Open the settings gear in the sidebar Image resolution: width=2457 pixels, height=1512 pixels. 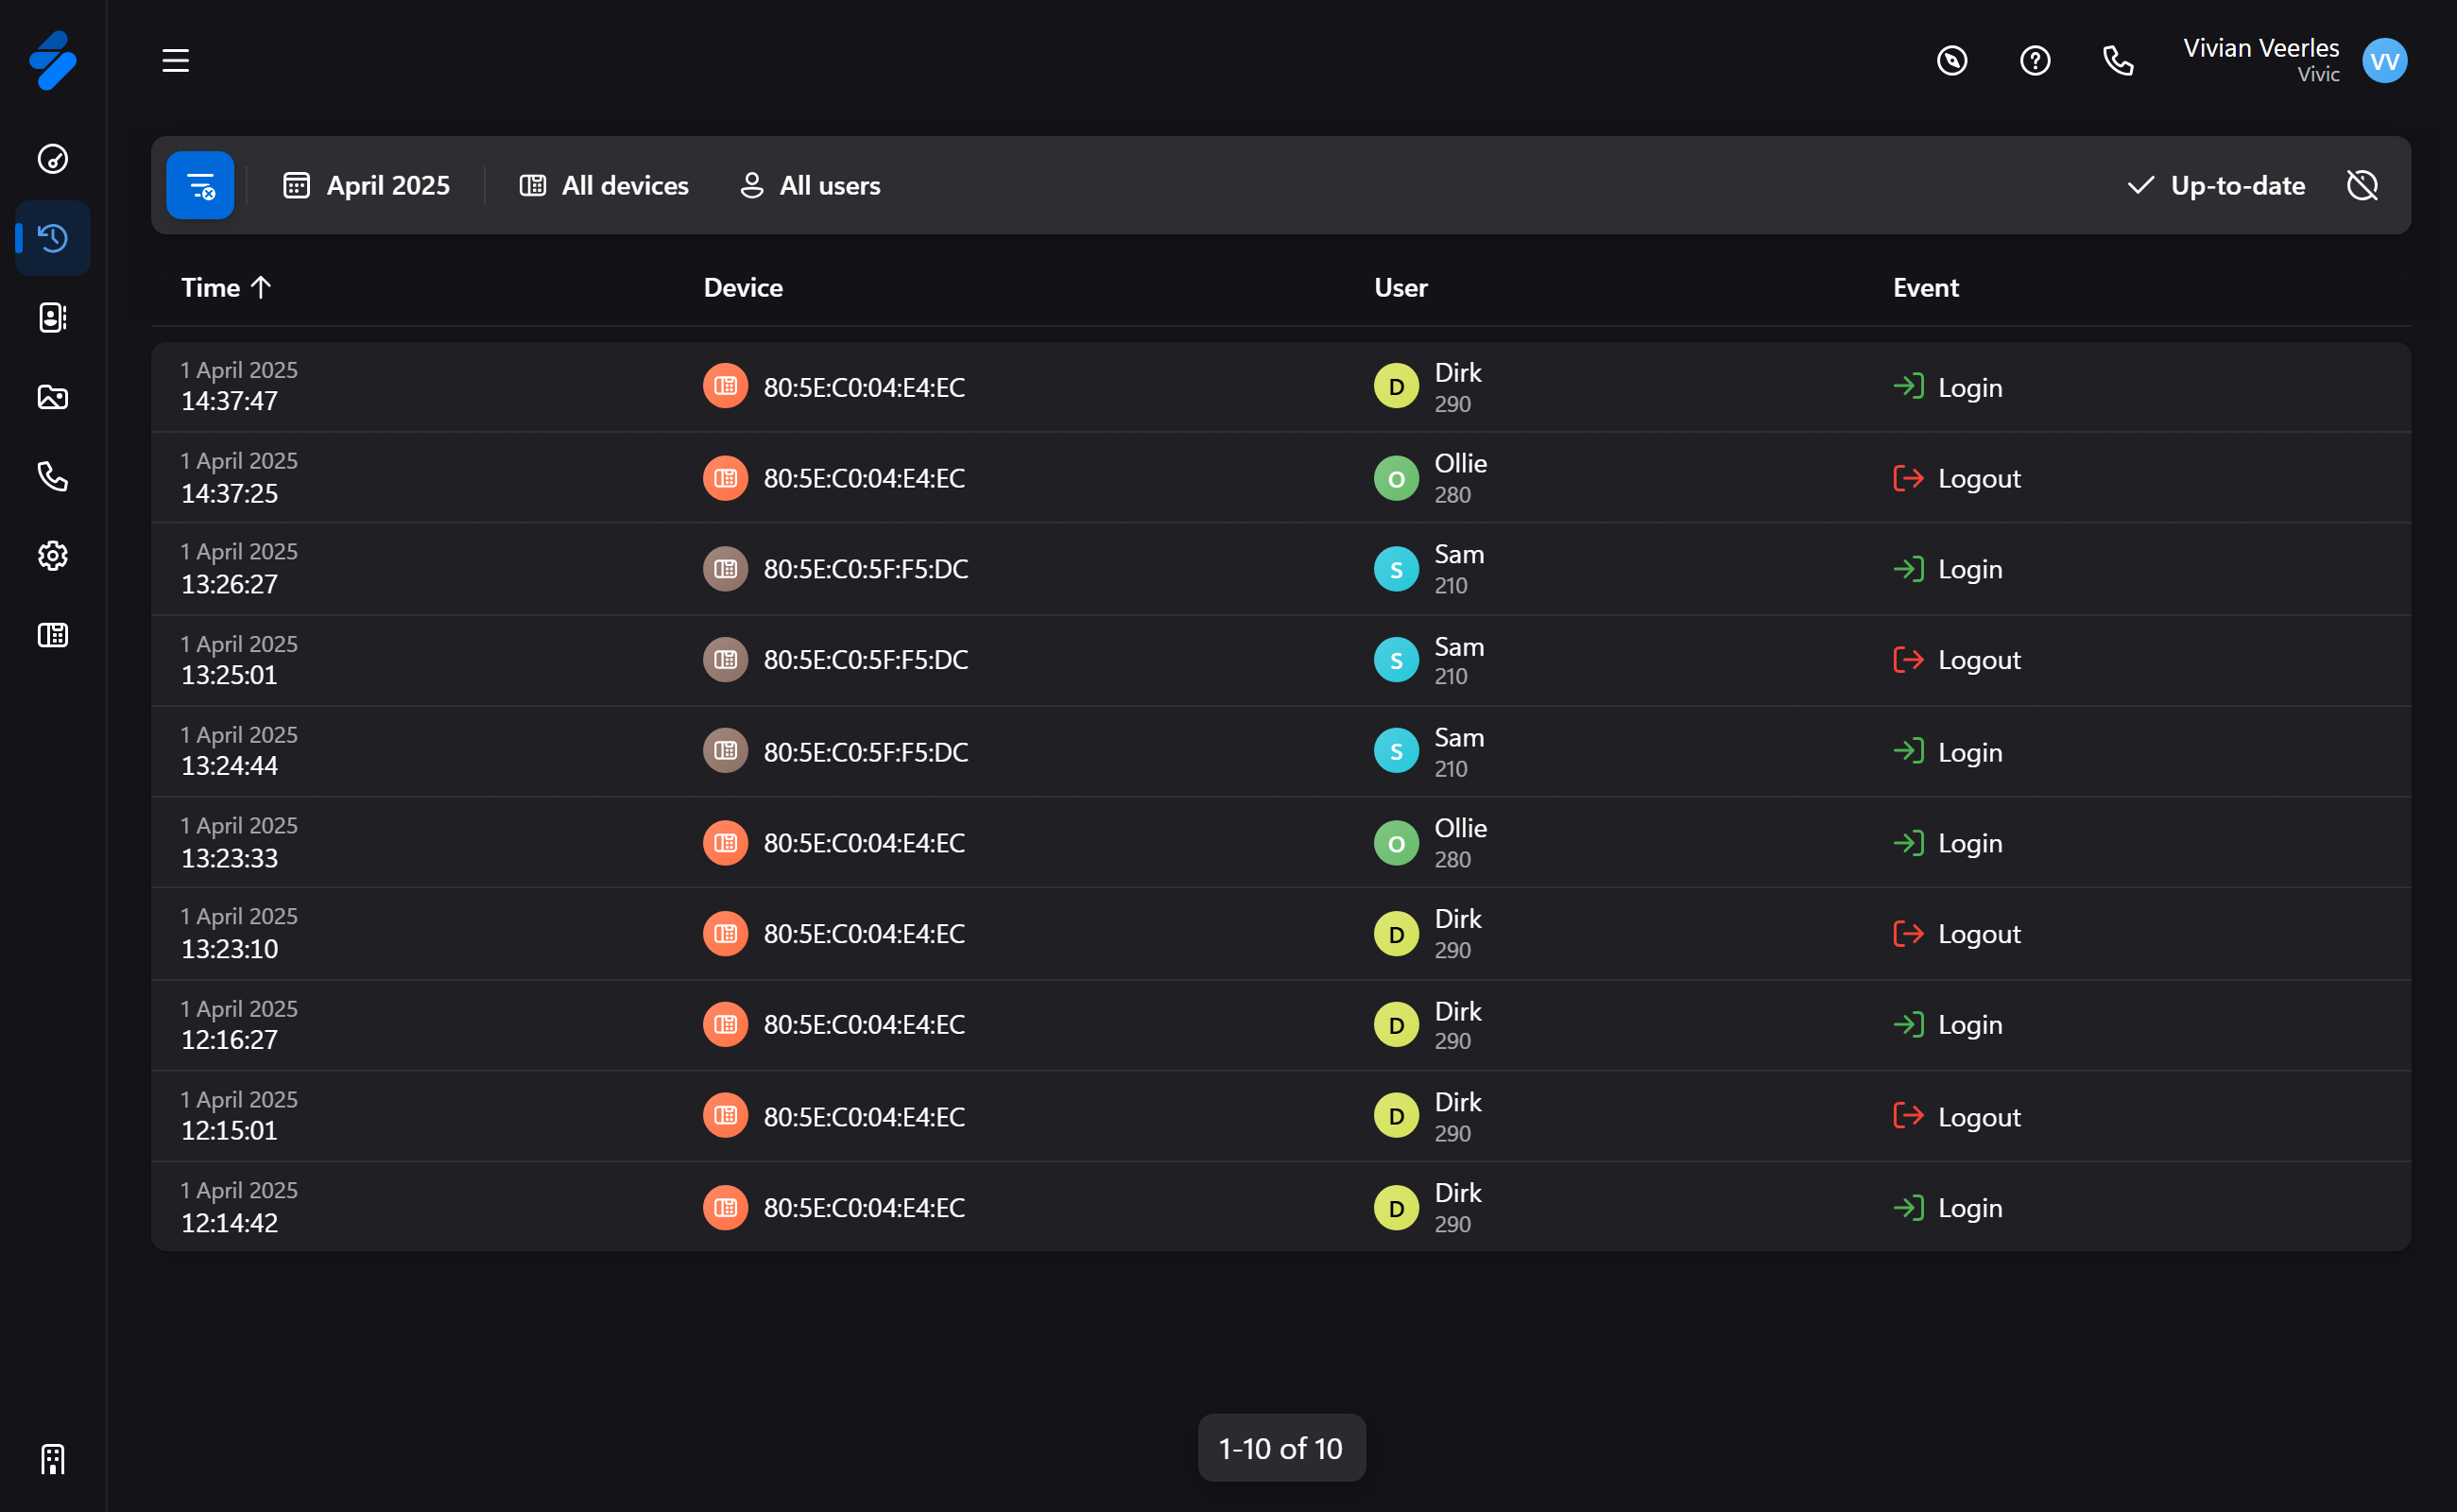click(52, 555)
